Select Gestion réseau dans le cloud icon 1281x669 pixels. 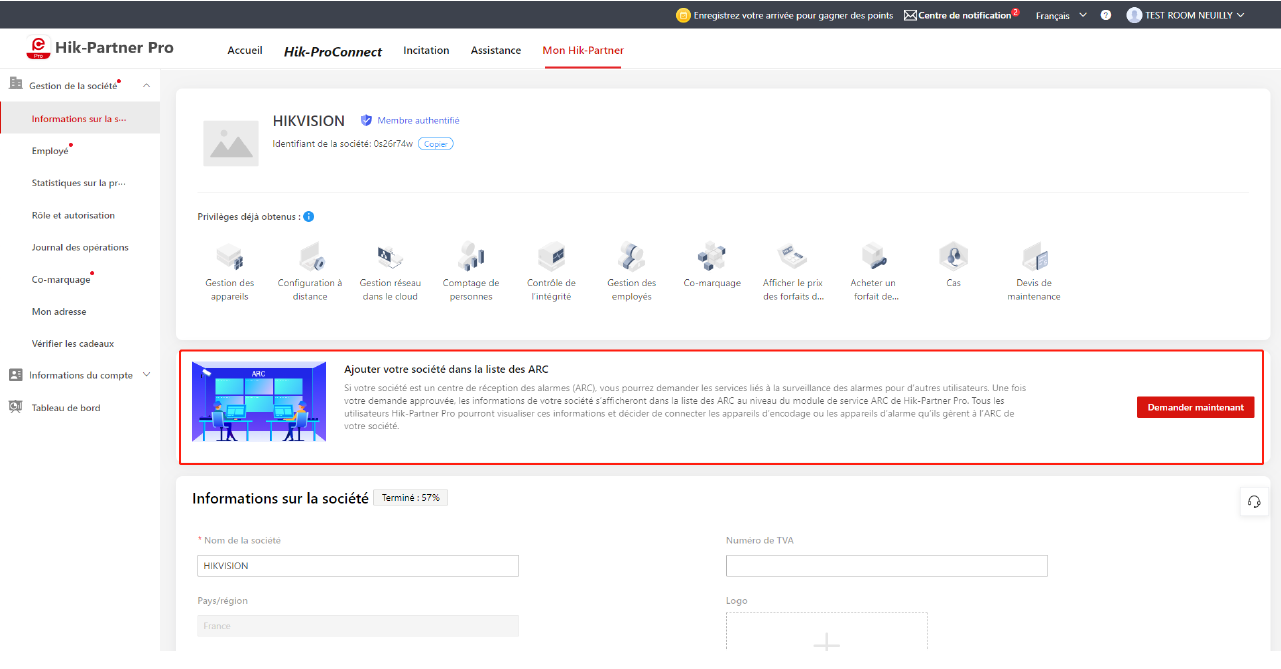coord(389,257)
